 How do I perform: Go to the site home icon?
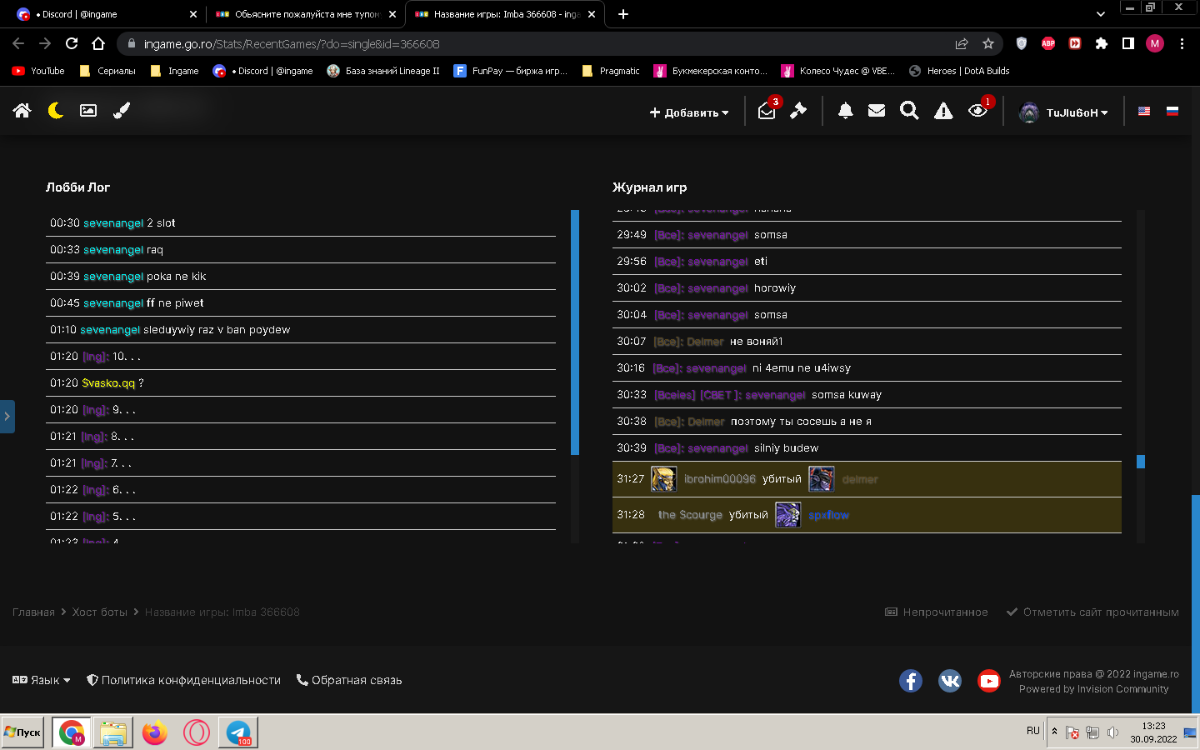tap(22, 112)
